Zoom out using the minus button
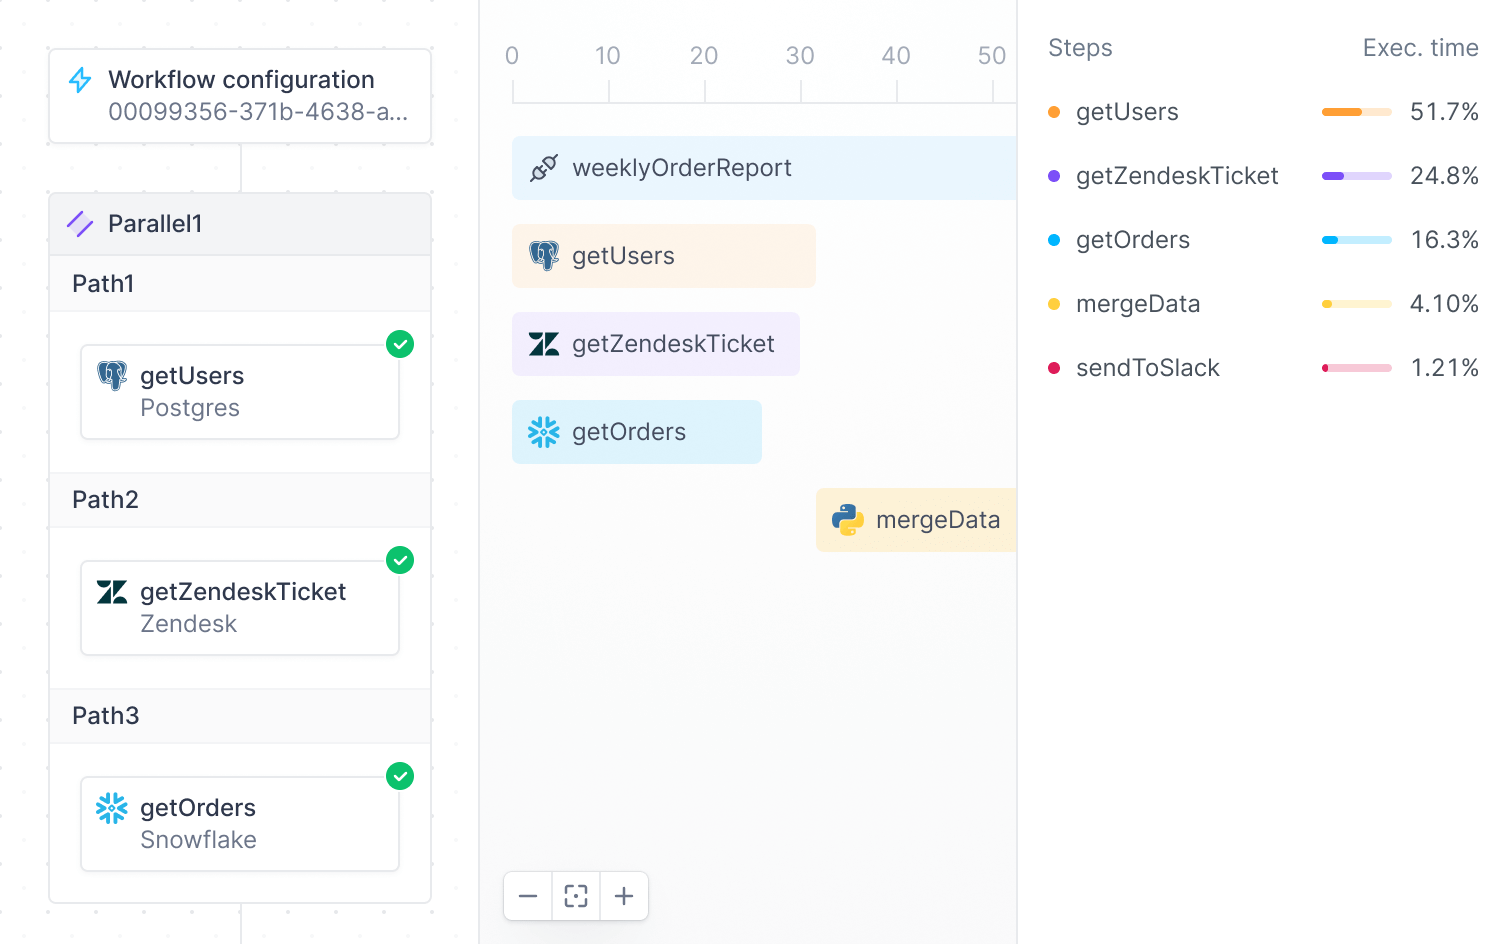Image resolution: width=1512 pixels, height=944 pixels. click(x=527, y=896)
